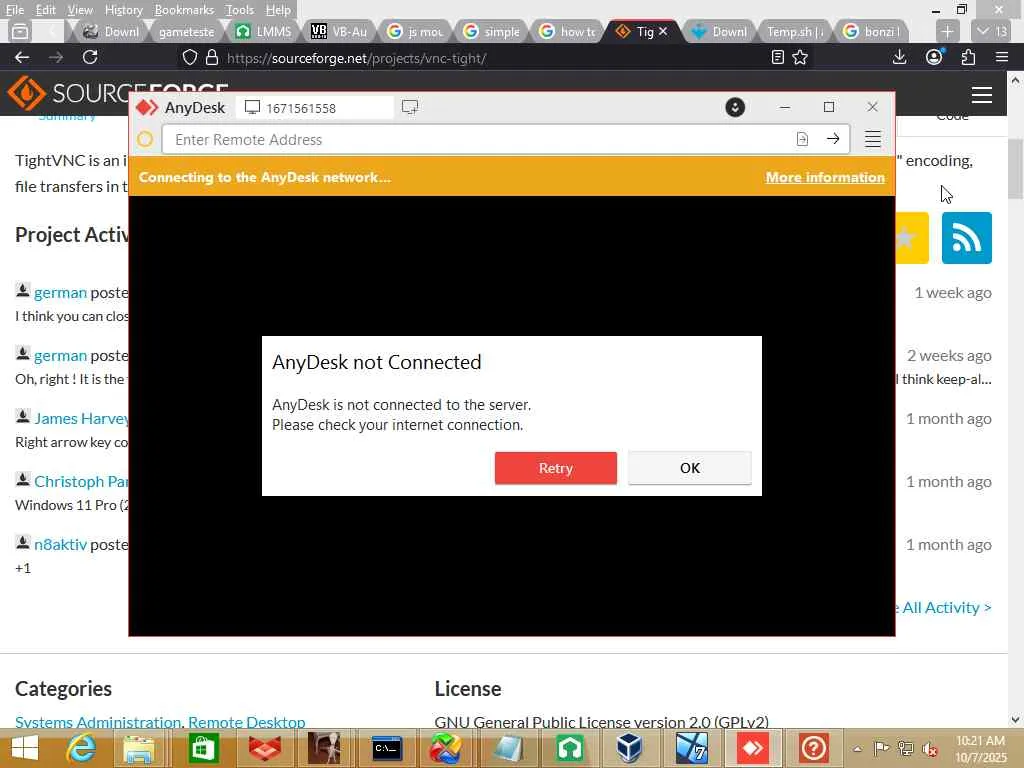Image resolution: width=1024 pixels, height=768 pixels.
Task: Click the site security padlock icon
Action: (212, 57)
